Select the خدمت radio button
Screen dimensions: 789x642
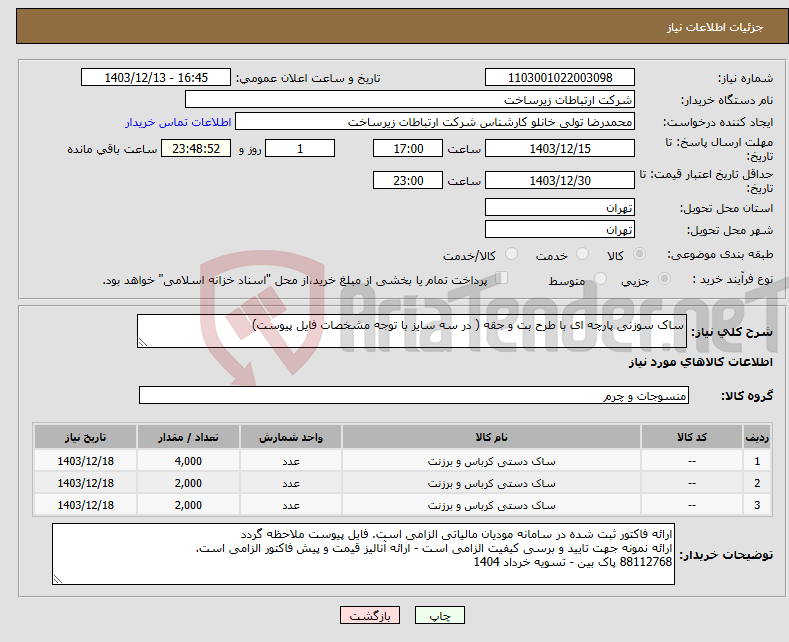pyautogui.click(x=582, y=254)
